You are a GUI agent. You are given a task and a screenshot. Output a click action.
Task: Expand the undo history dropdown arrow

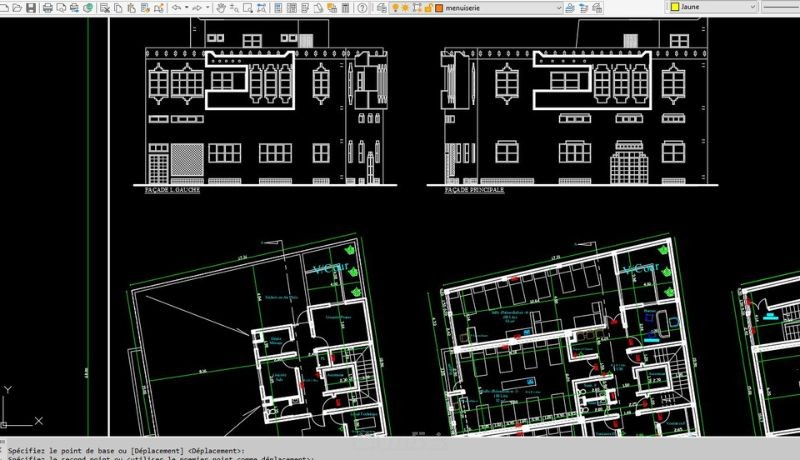[187, 8]
